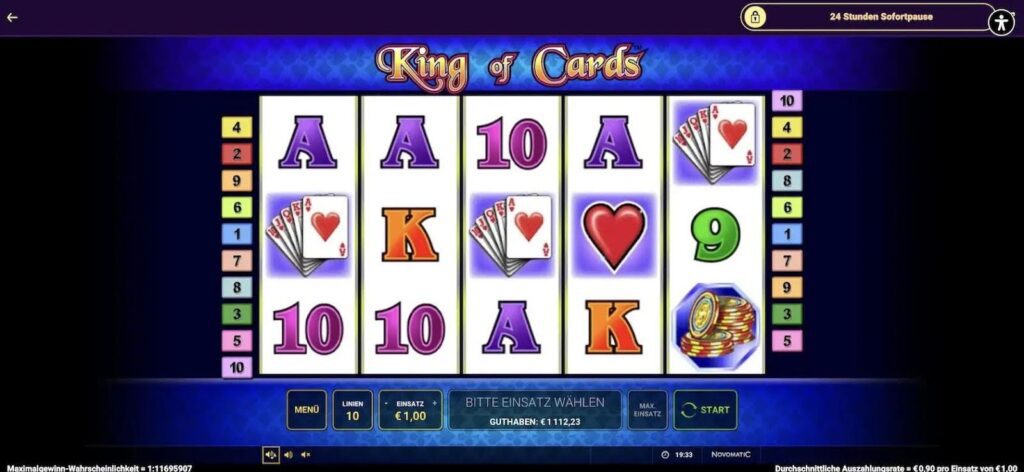
Task: Click the lock icon beside Sofortpause
Action: [755, 18]
